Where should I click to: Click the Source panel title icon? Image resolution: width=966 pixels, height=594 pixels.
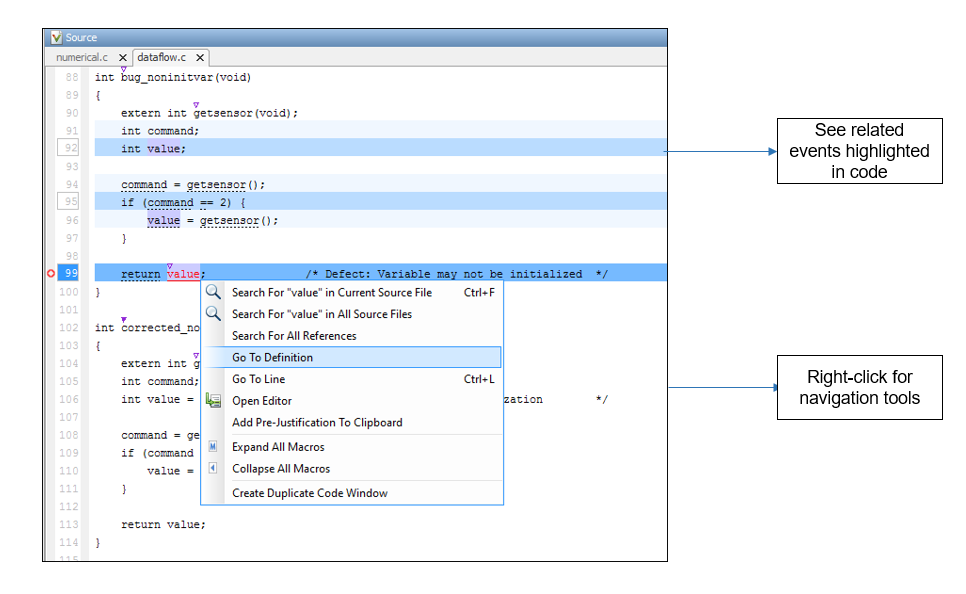click(x=56, y=38)
